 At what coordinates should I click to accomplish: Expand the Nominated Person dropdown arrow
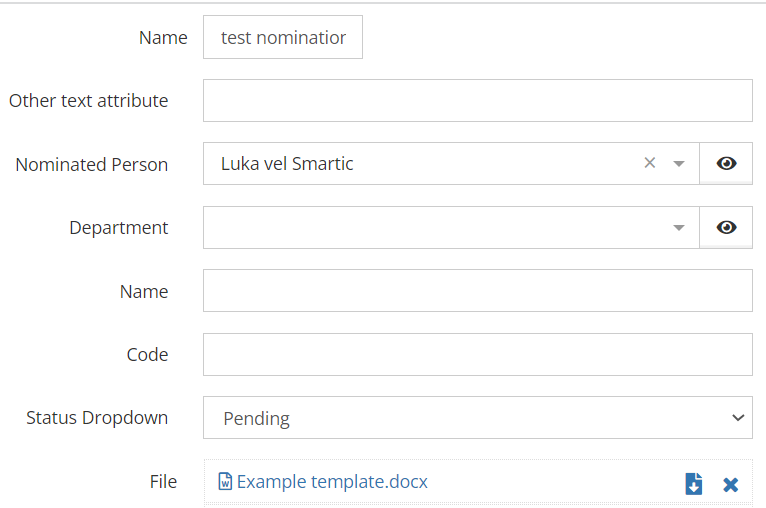679,164
